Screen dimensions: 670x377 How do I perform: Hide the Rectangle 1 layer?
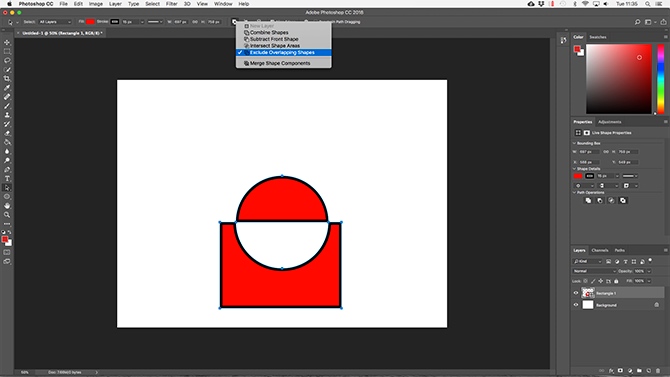pyautogui.click(x=576, y=293)
